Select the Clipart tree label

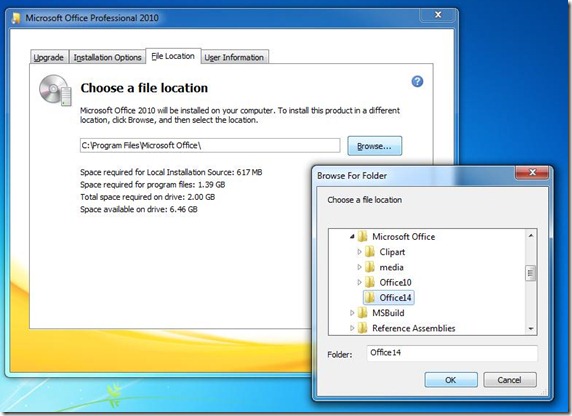tap(392, 252)
